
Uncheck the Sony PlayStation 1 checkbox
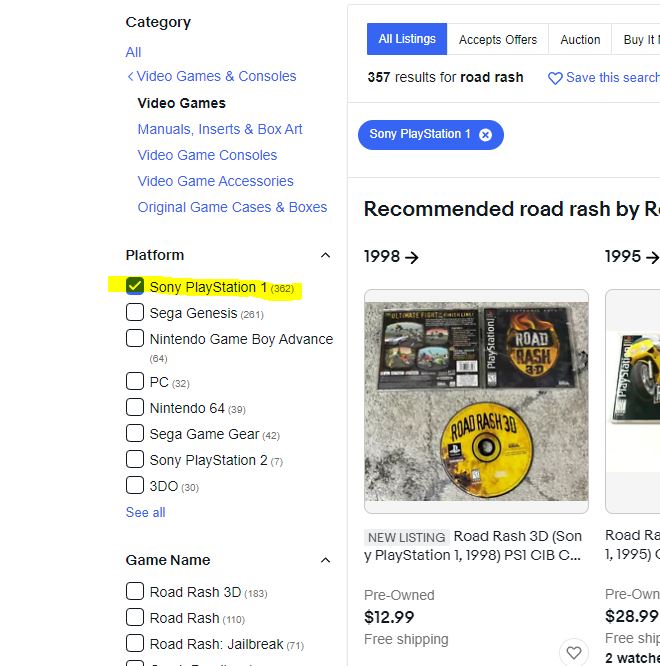(x=135, y=286)
